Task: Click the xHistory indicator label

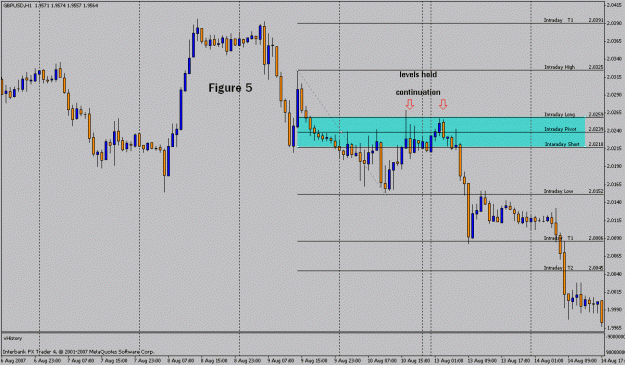Action: (x=13, y=338)
